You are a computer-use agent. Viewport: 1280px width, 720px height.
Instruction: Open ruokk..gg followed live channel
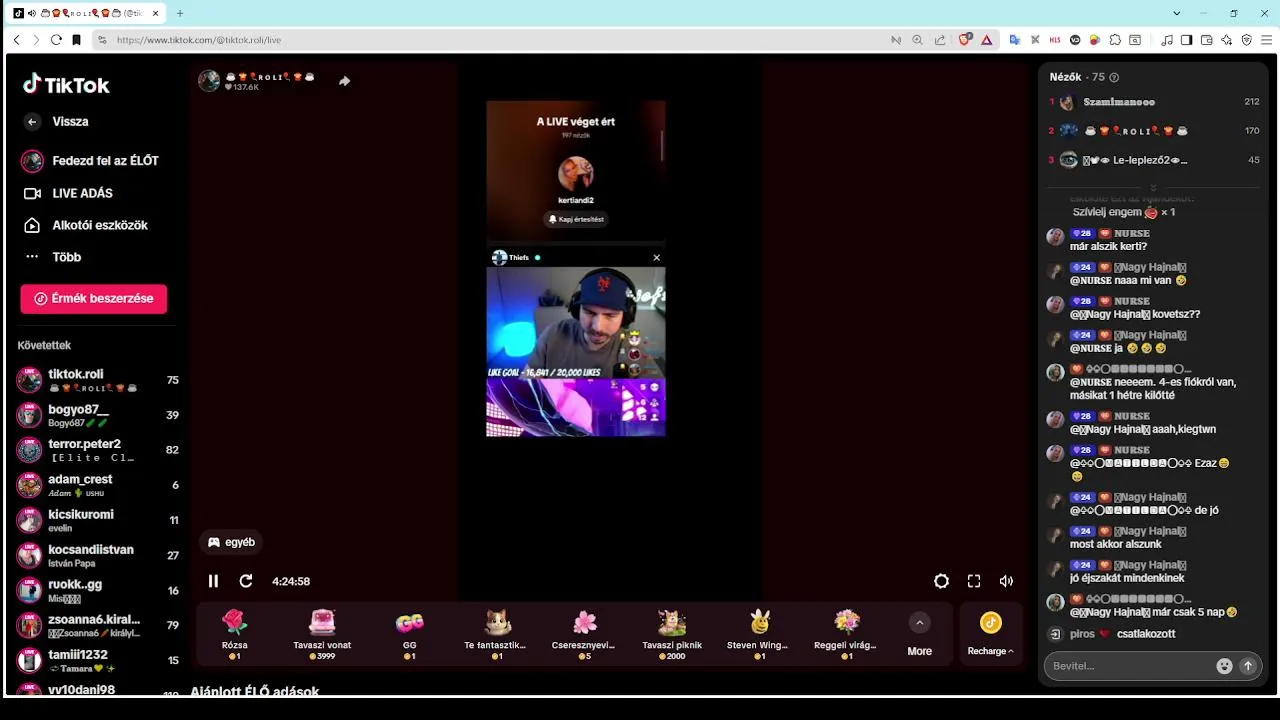[97, 590]
